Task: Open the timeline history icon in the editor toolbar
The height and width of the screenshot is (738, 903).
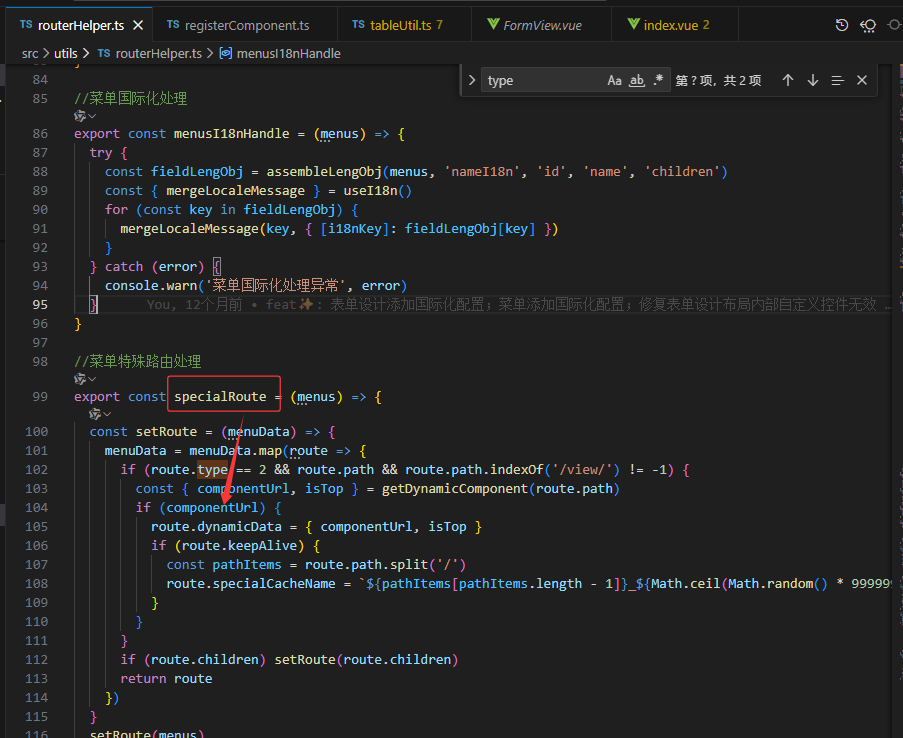Action: coord(842,25)
